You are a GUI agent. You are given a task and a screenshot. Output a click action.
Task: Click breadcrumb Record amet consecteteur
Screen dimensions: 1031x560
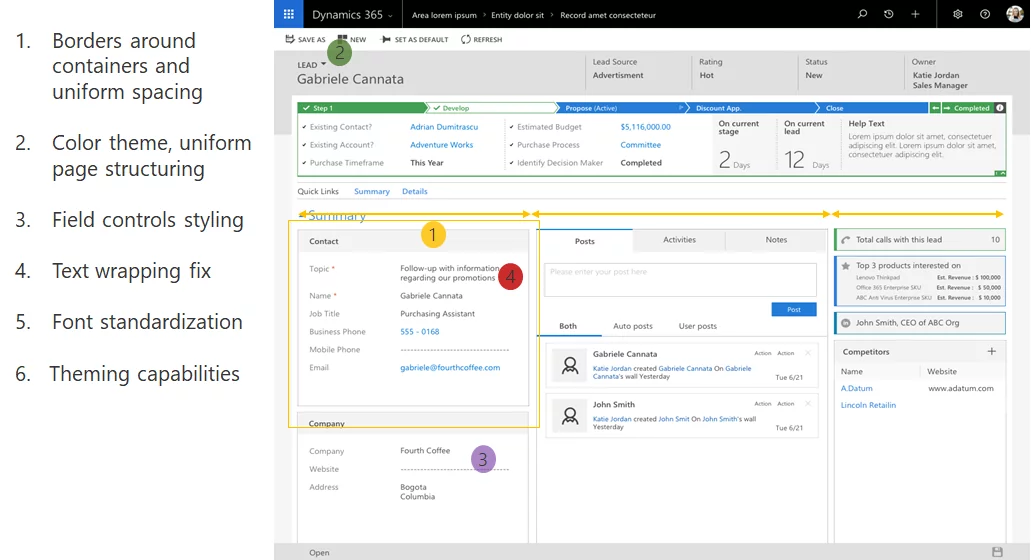[608, 15]
